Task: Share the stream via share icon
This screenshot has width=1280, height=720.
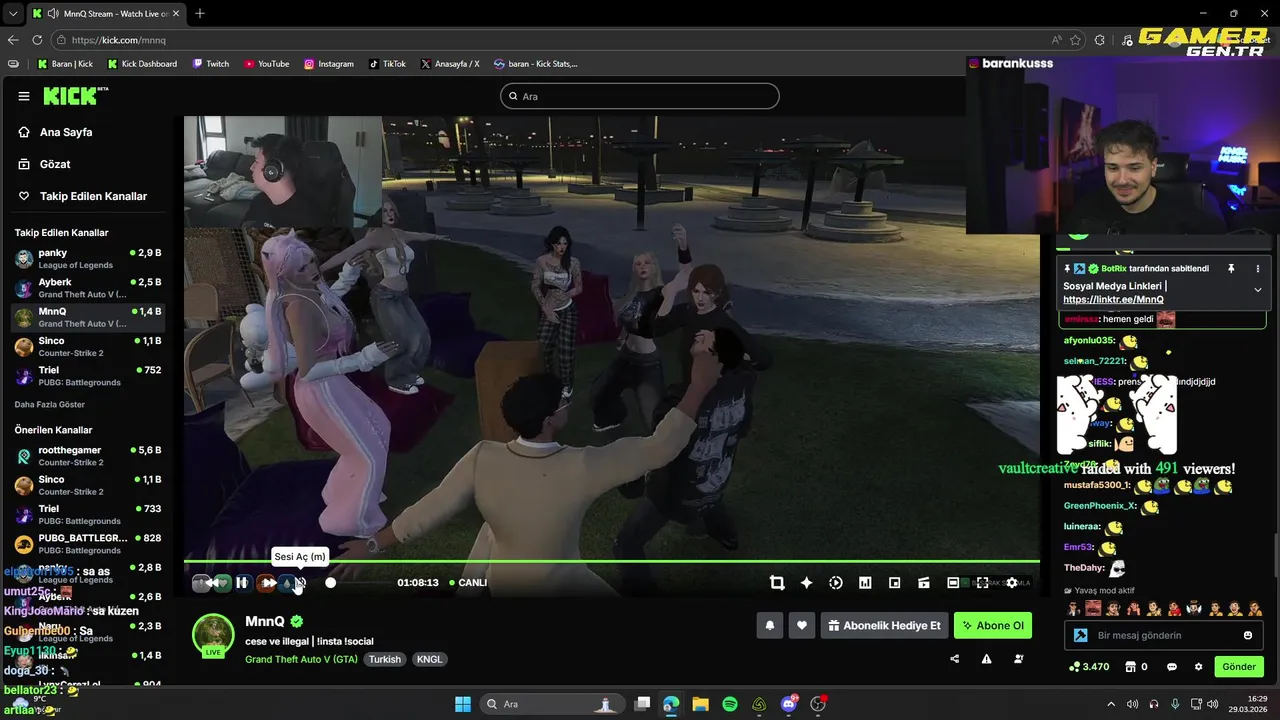Action: tap(954, 659)
